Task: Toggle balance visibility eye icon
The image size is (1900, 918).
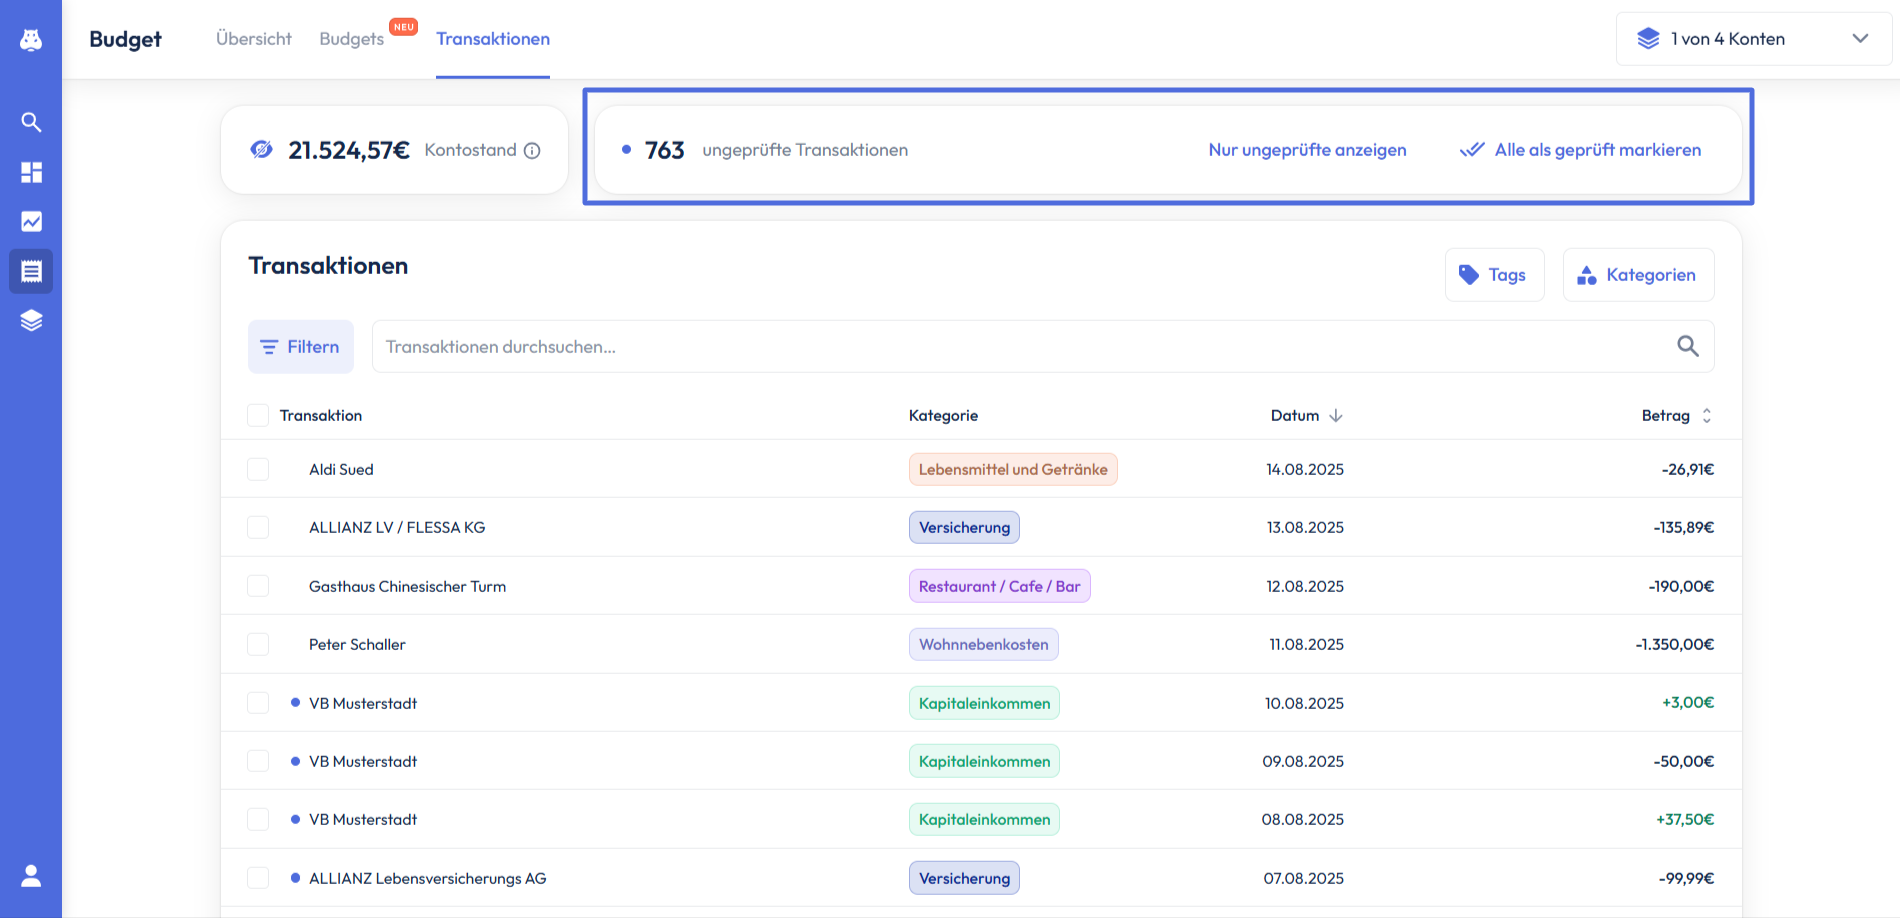Action: 261,150
